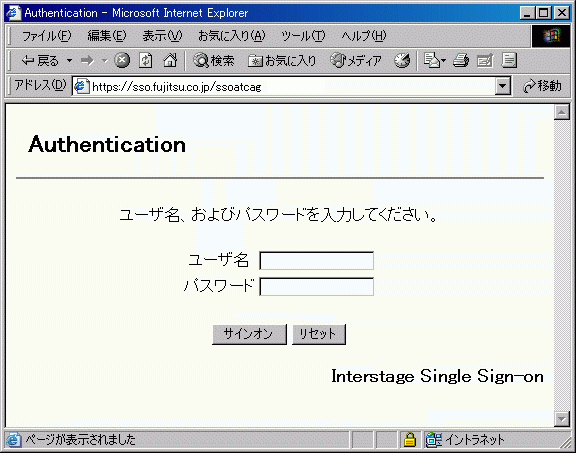Click the ページが表示されました status text

click(x=80, y=440)
